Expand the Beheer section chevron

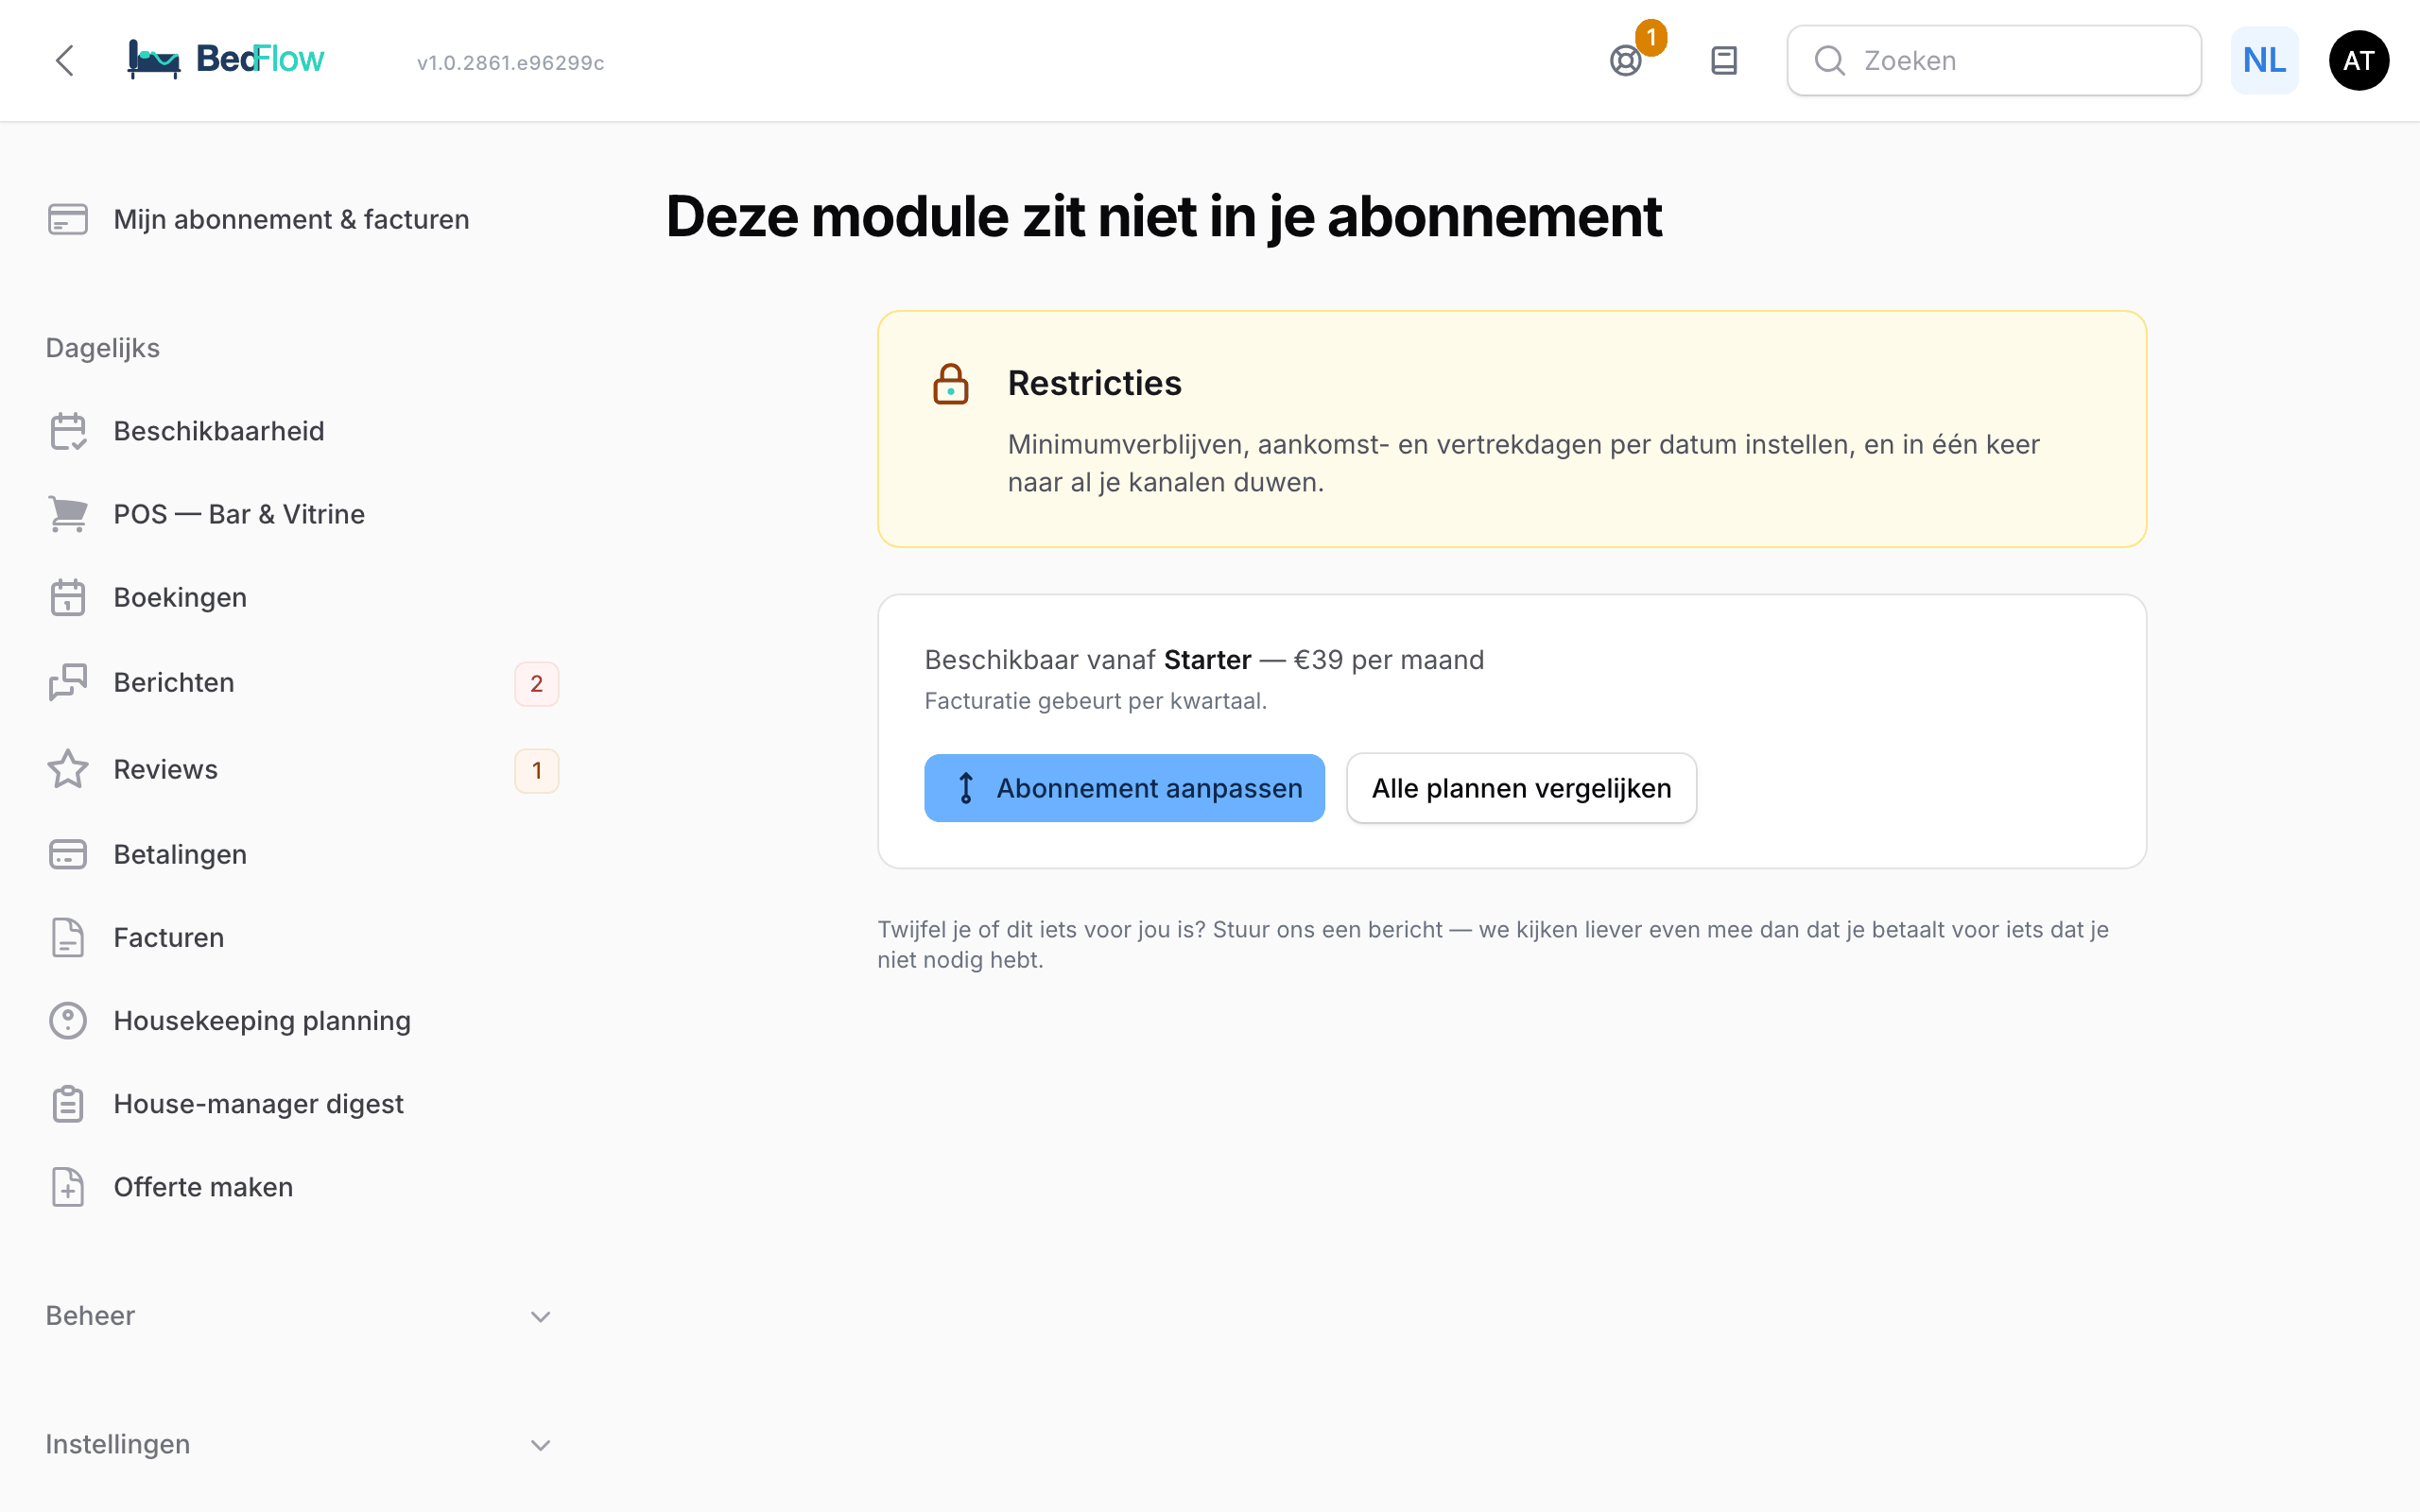541,1316
